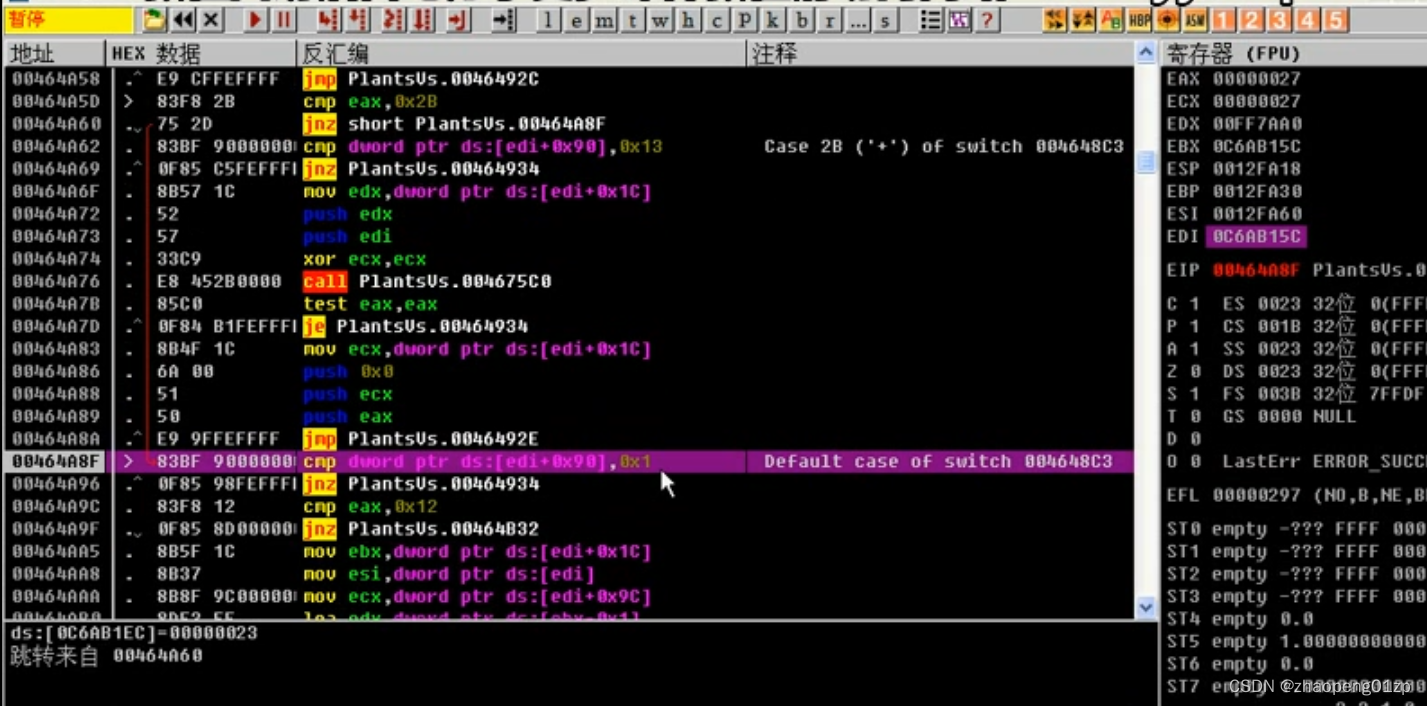Click the Trace over toolbar icon
This screenshot has height=706, width=1427.
pos(422,20)
